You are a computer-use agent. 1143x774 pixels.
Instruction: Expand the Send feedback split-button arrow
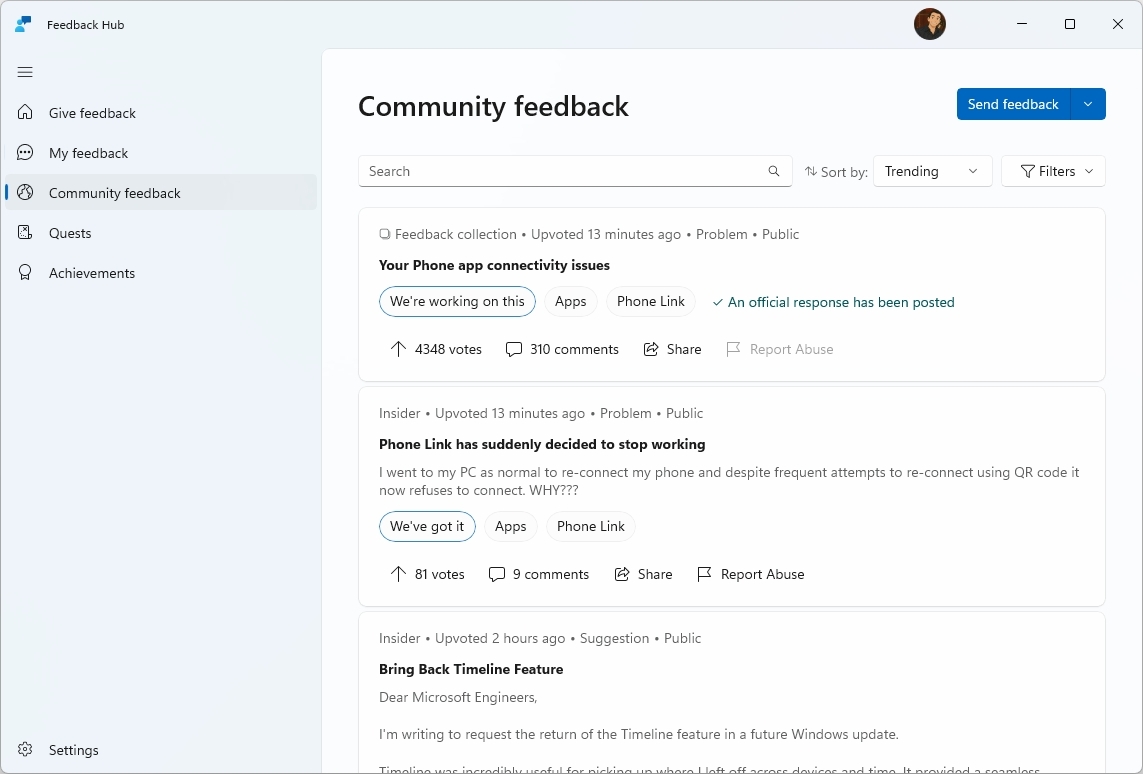(1088, 104)
